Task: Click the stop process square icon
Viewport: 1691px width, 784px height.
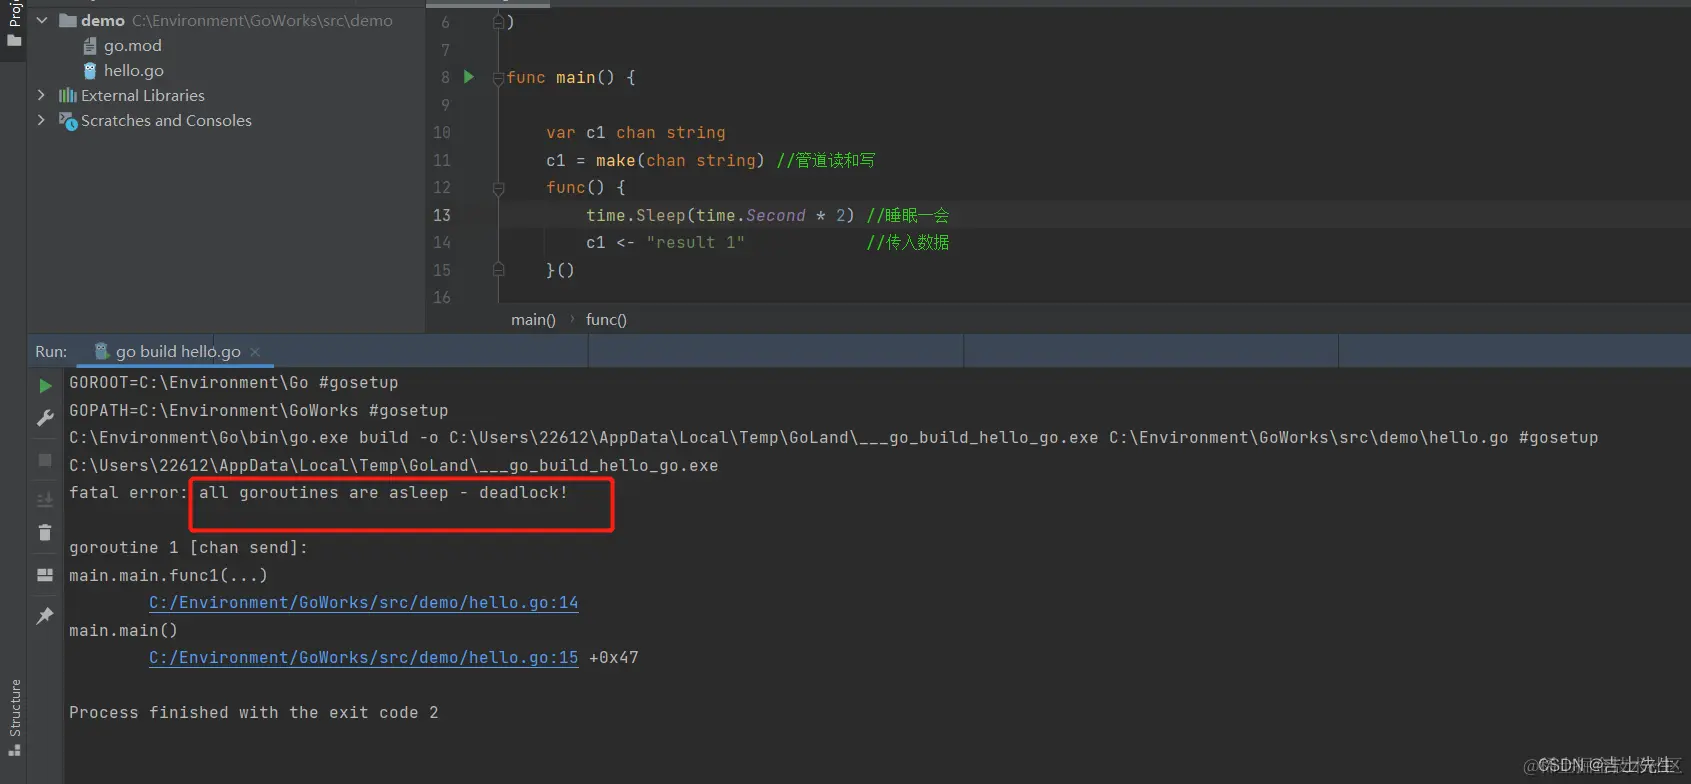Action: [x=45, y=460]
